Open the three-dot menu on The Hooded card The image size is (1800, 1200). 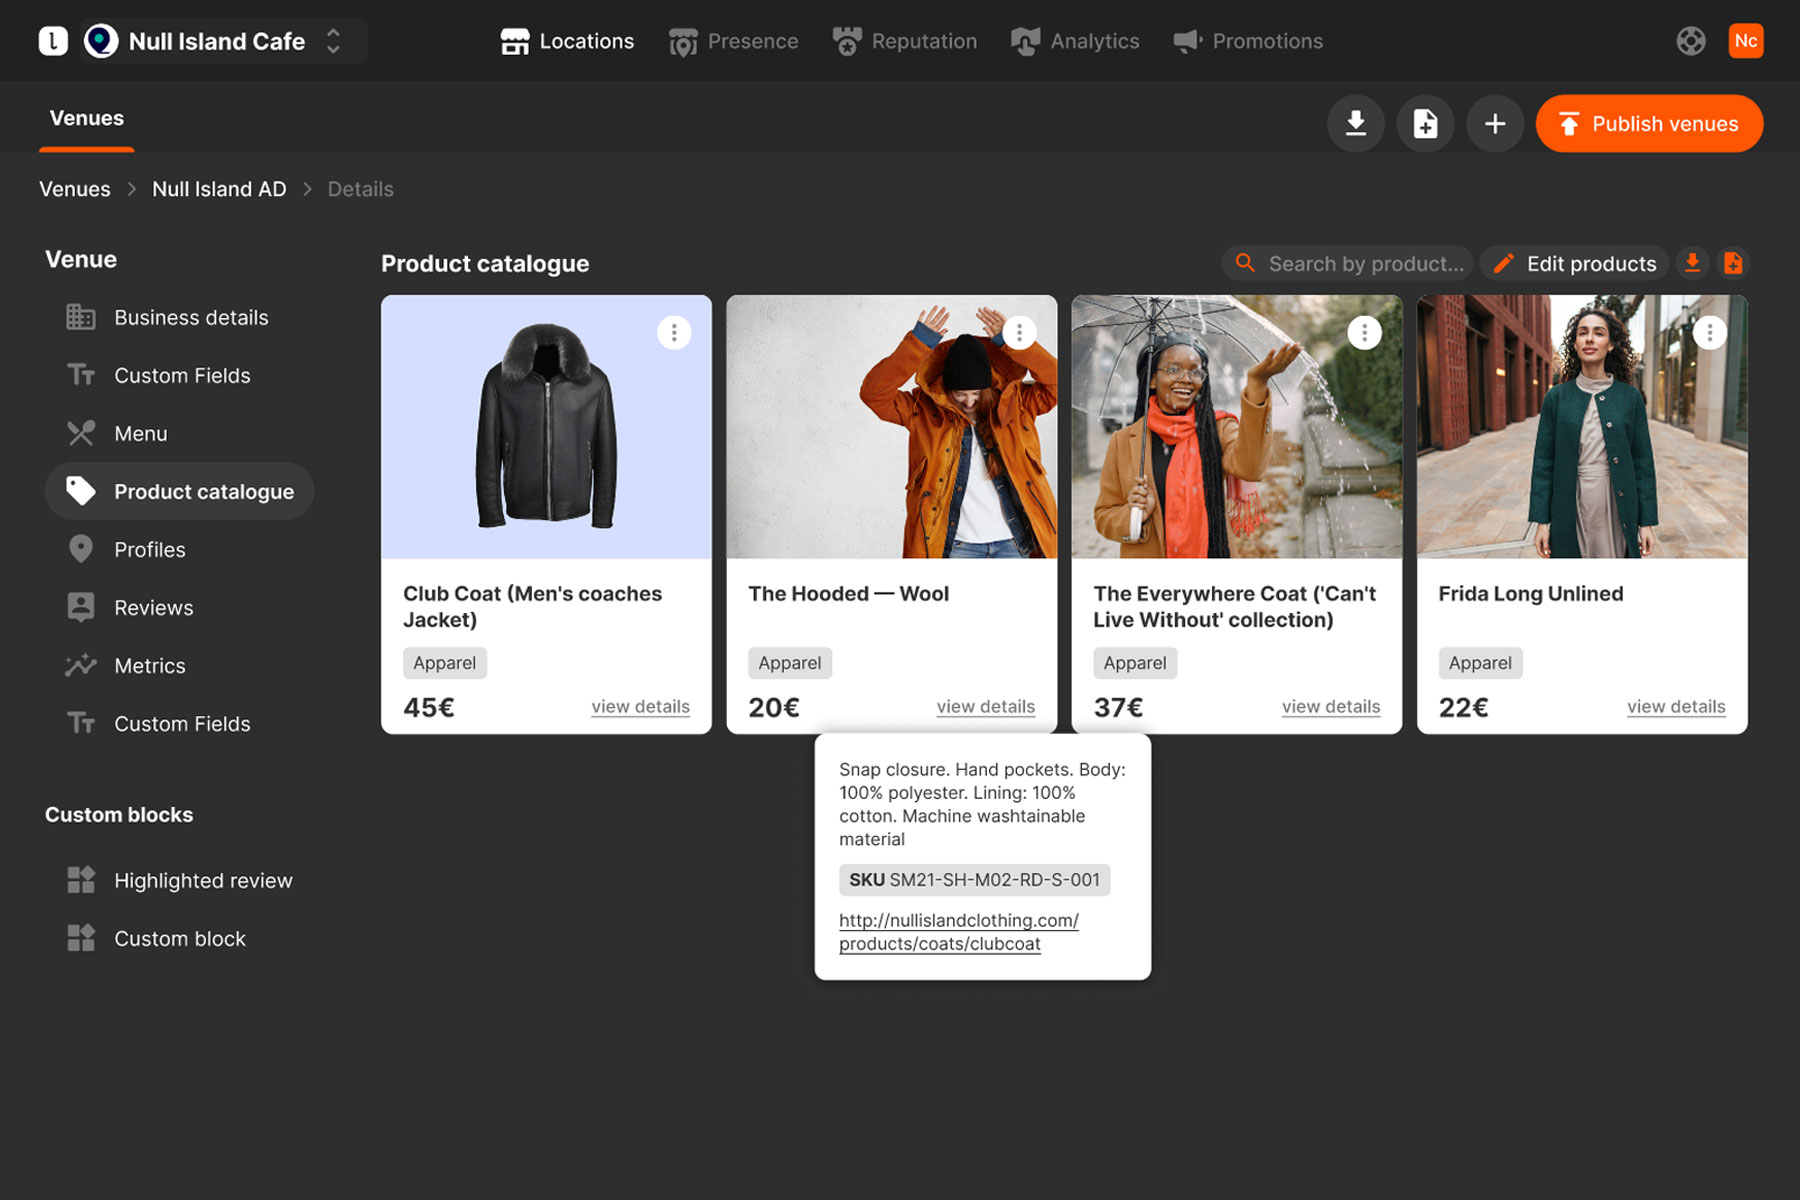(1019, 332)
